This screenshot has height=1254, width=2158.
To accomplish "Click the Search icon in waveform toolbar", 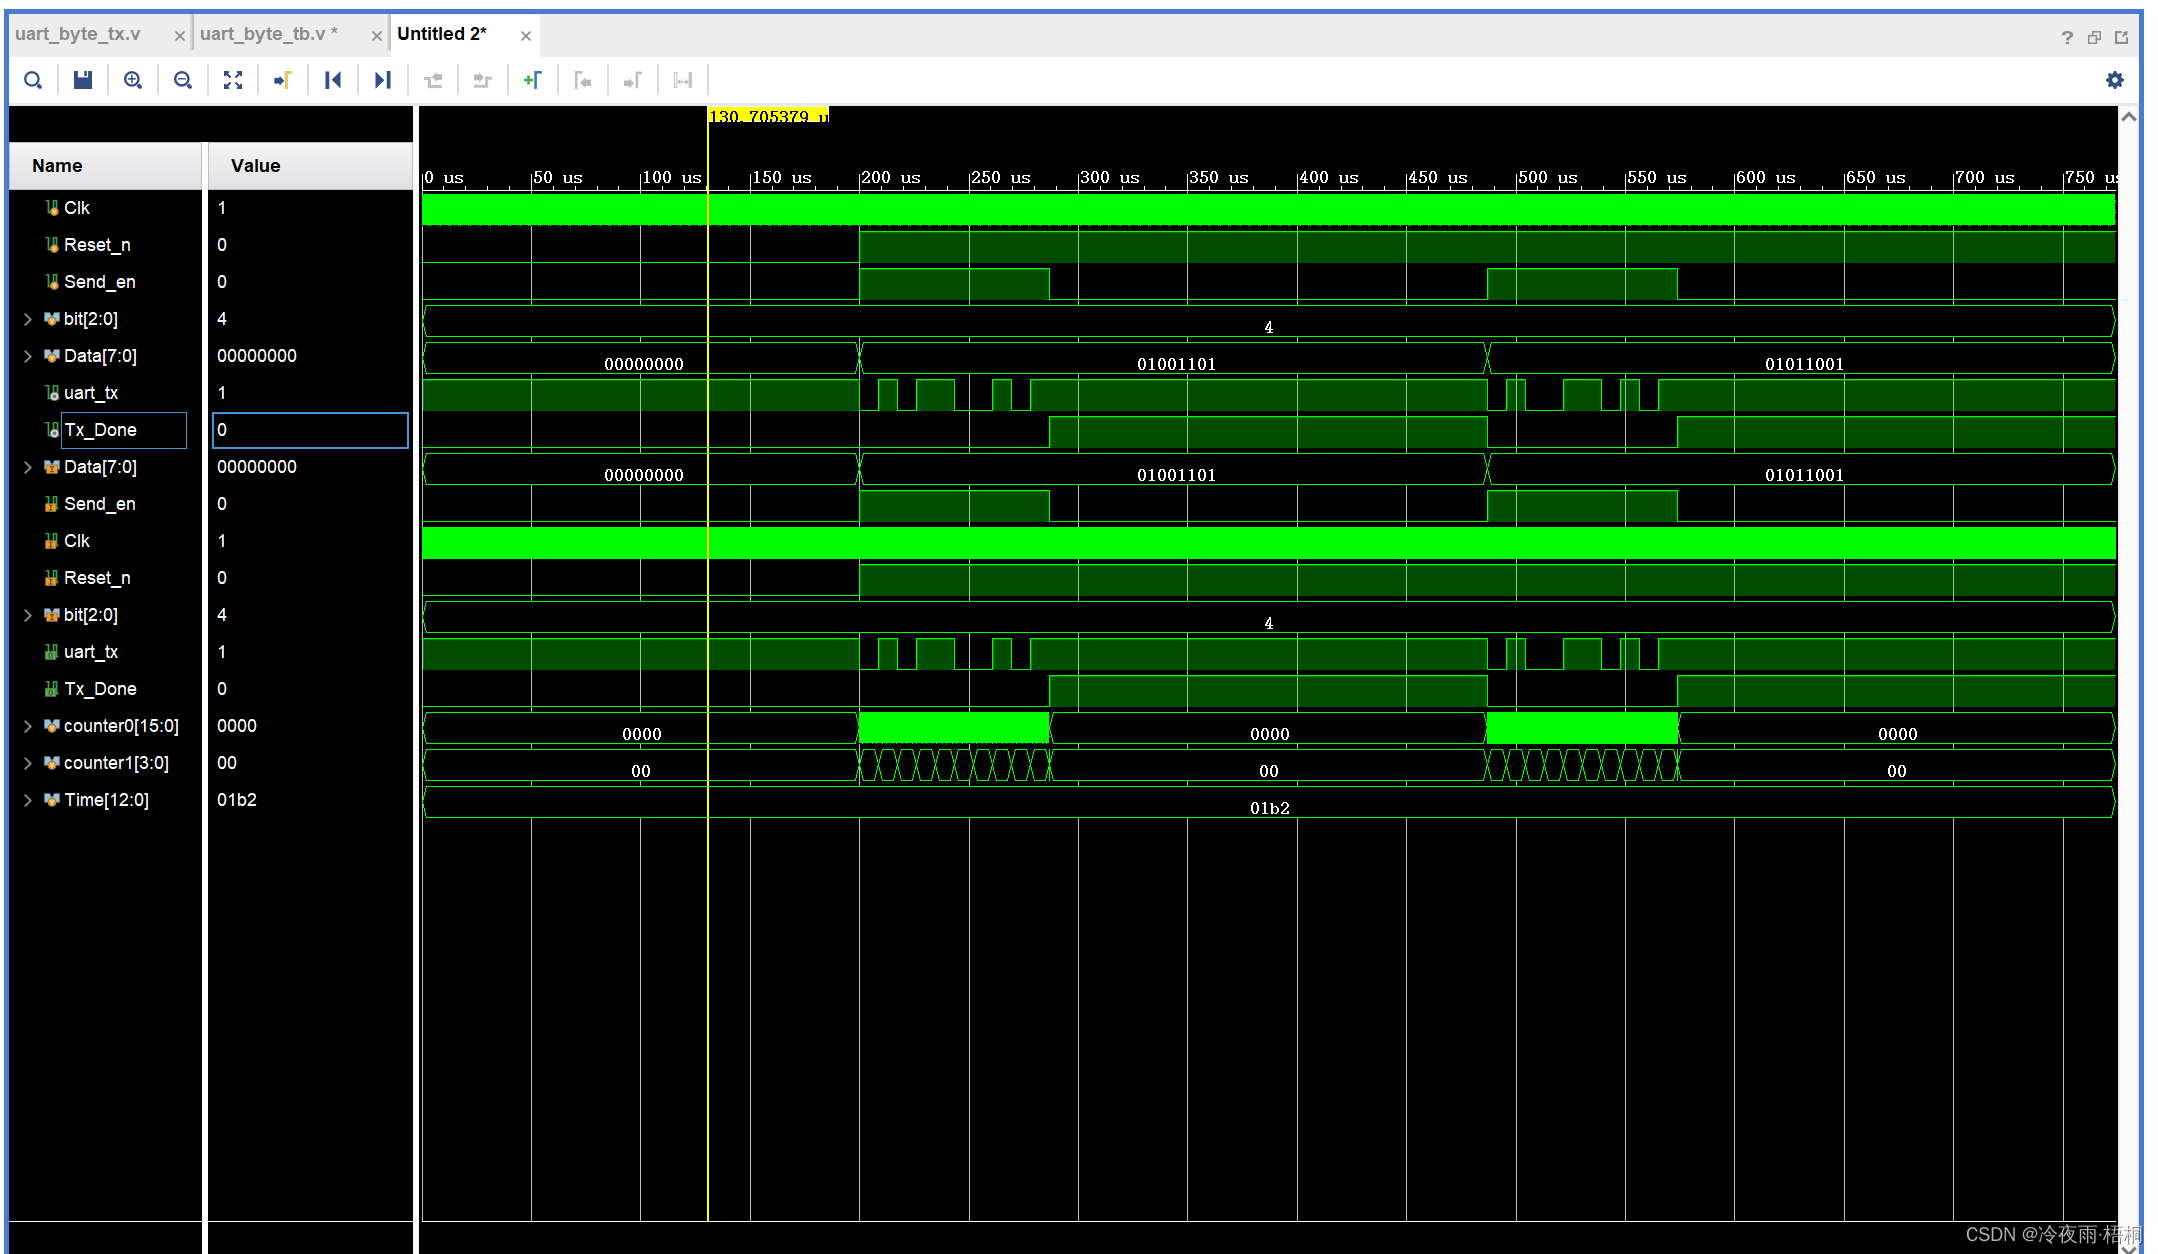I will [x=33, y=80].
